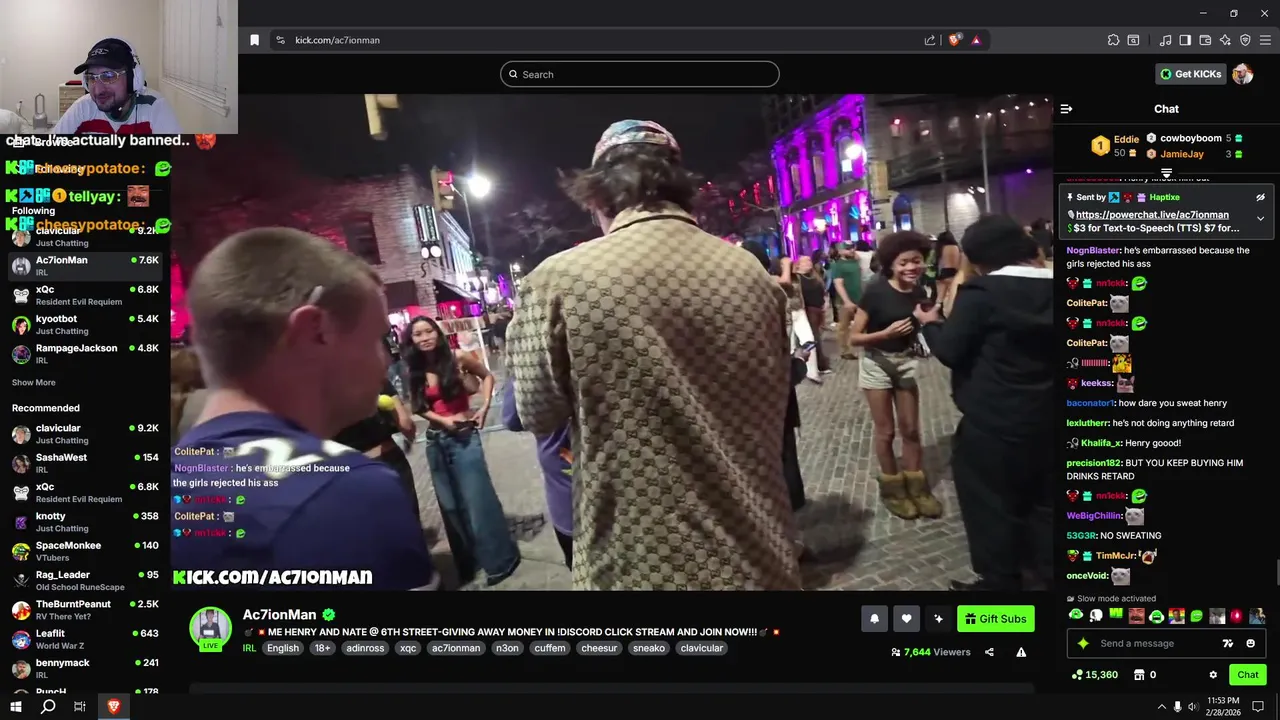Open recommended channel SpaceMonkee

point(85,551)
